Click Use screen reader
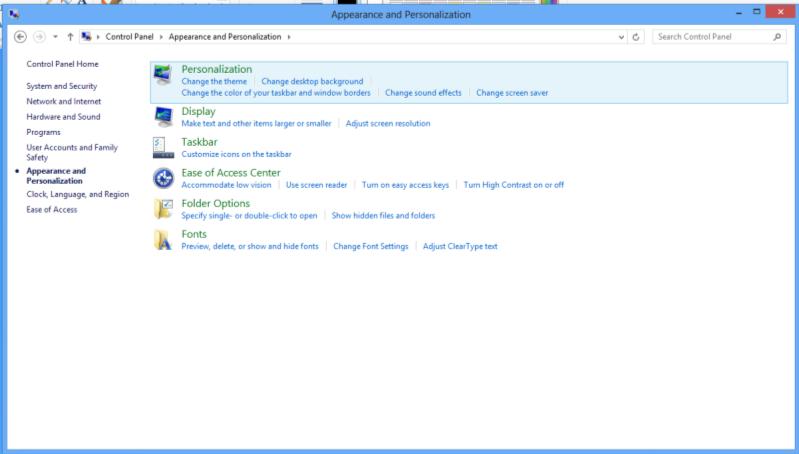 tap(316, 185)
